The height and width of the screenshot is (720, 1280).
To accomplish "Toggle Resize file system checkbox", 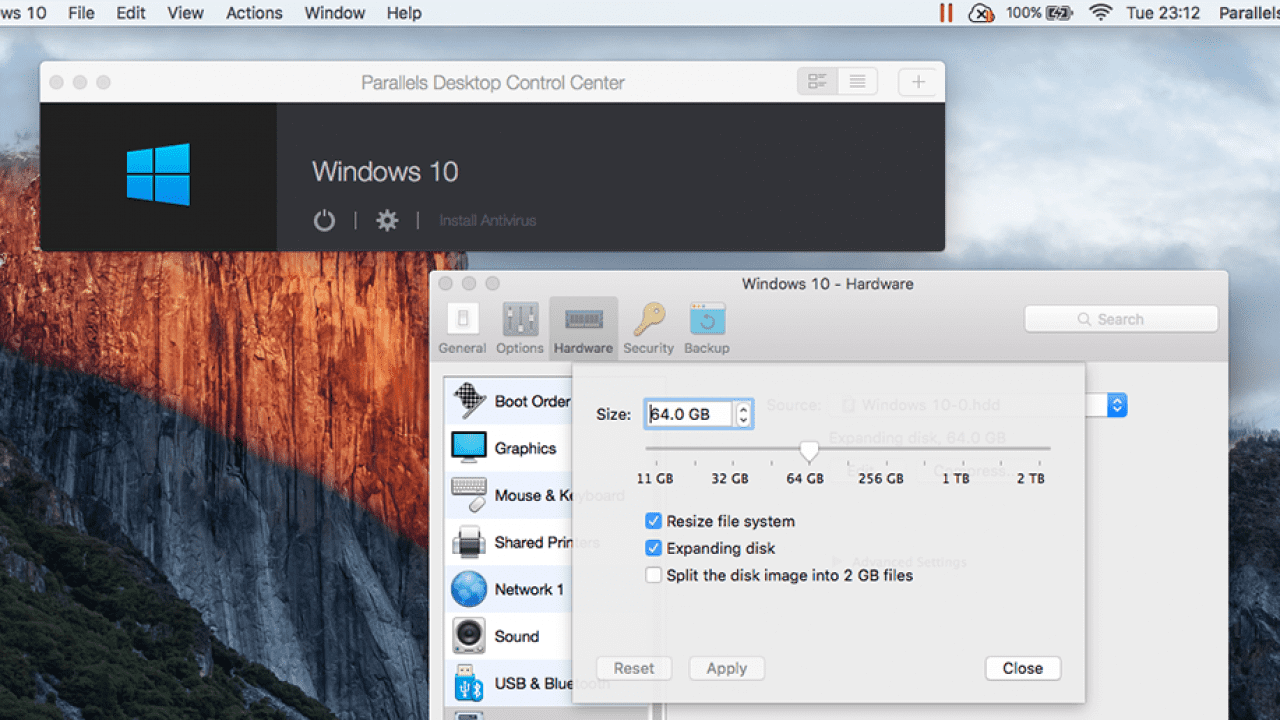I will (x=653, y=521).
